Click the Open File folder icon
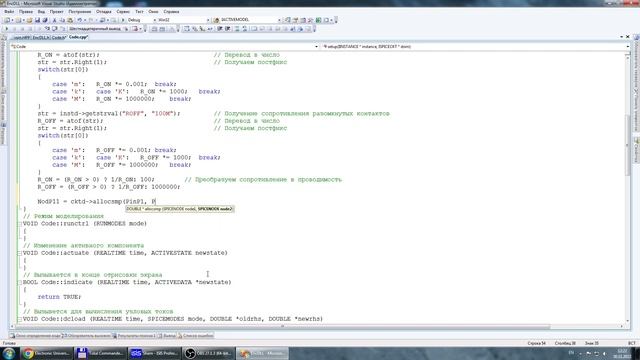 click(x=29, y=20)
